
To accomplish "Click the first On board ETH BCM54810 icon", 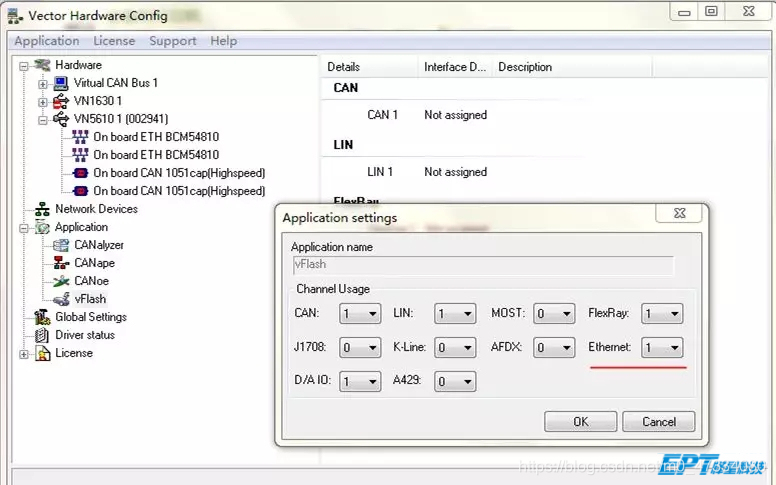I will (80, 137).
